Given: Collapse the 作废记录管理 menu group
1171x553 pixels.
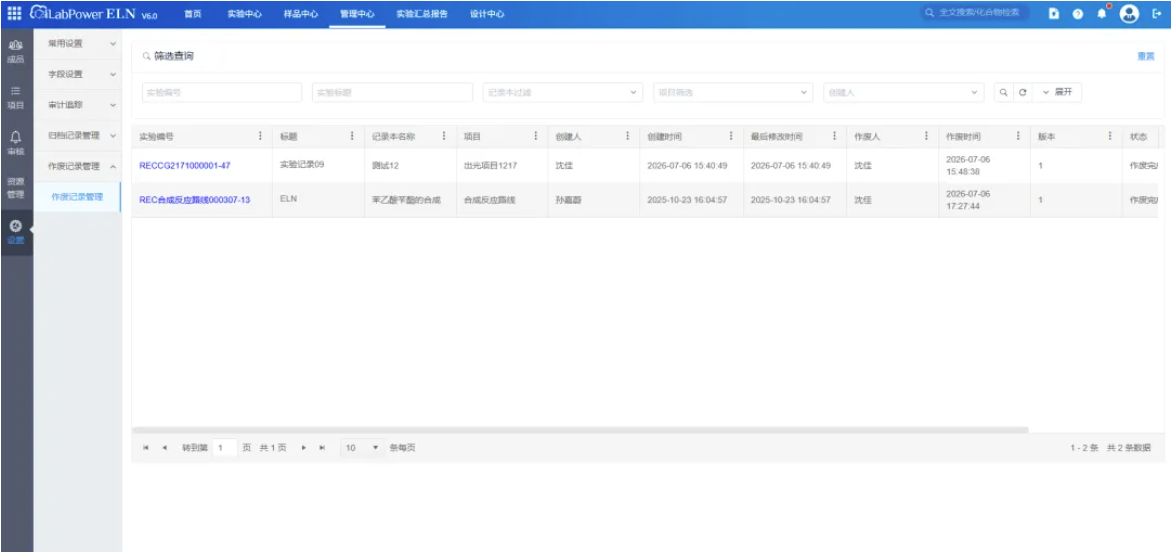Looking at the screenshot, I should pos(78,166).
